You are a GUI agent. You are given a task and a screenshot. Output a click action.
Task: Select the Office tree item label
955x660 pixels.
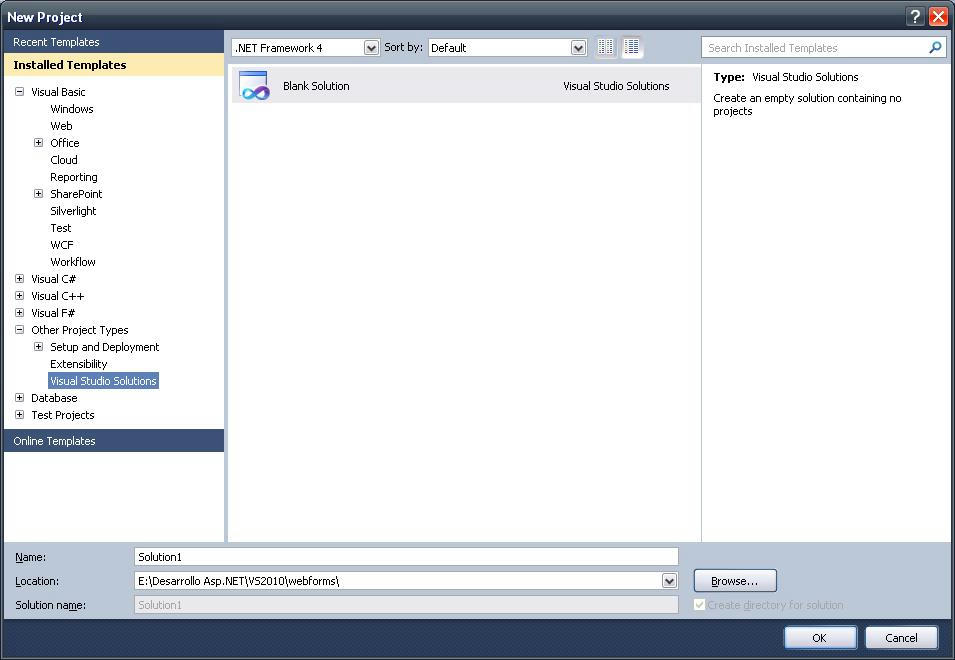coord(65,143)
